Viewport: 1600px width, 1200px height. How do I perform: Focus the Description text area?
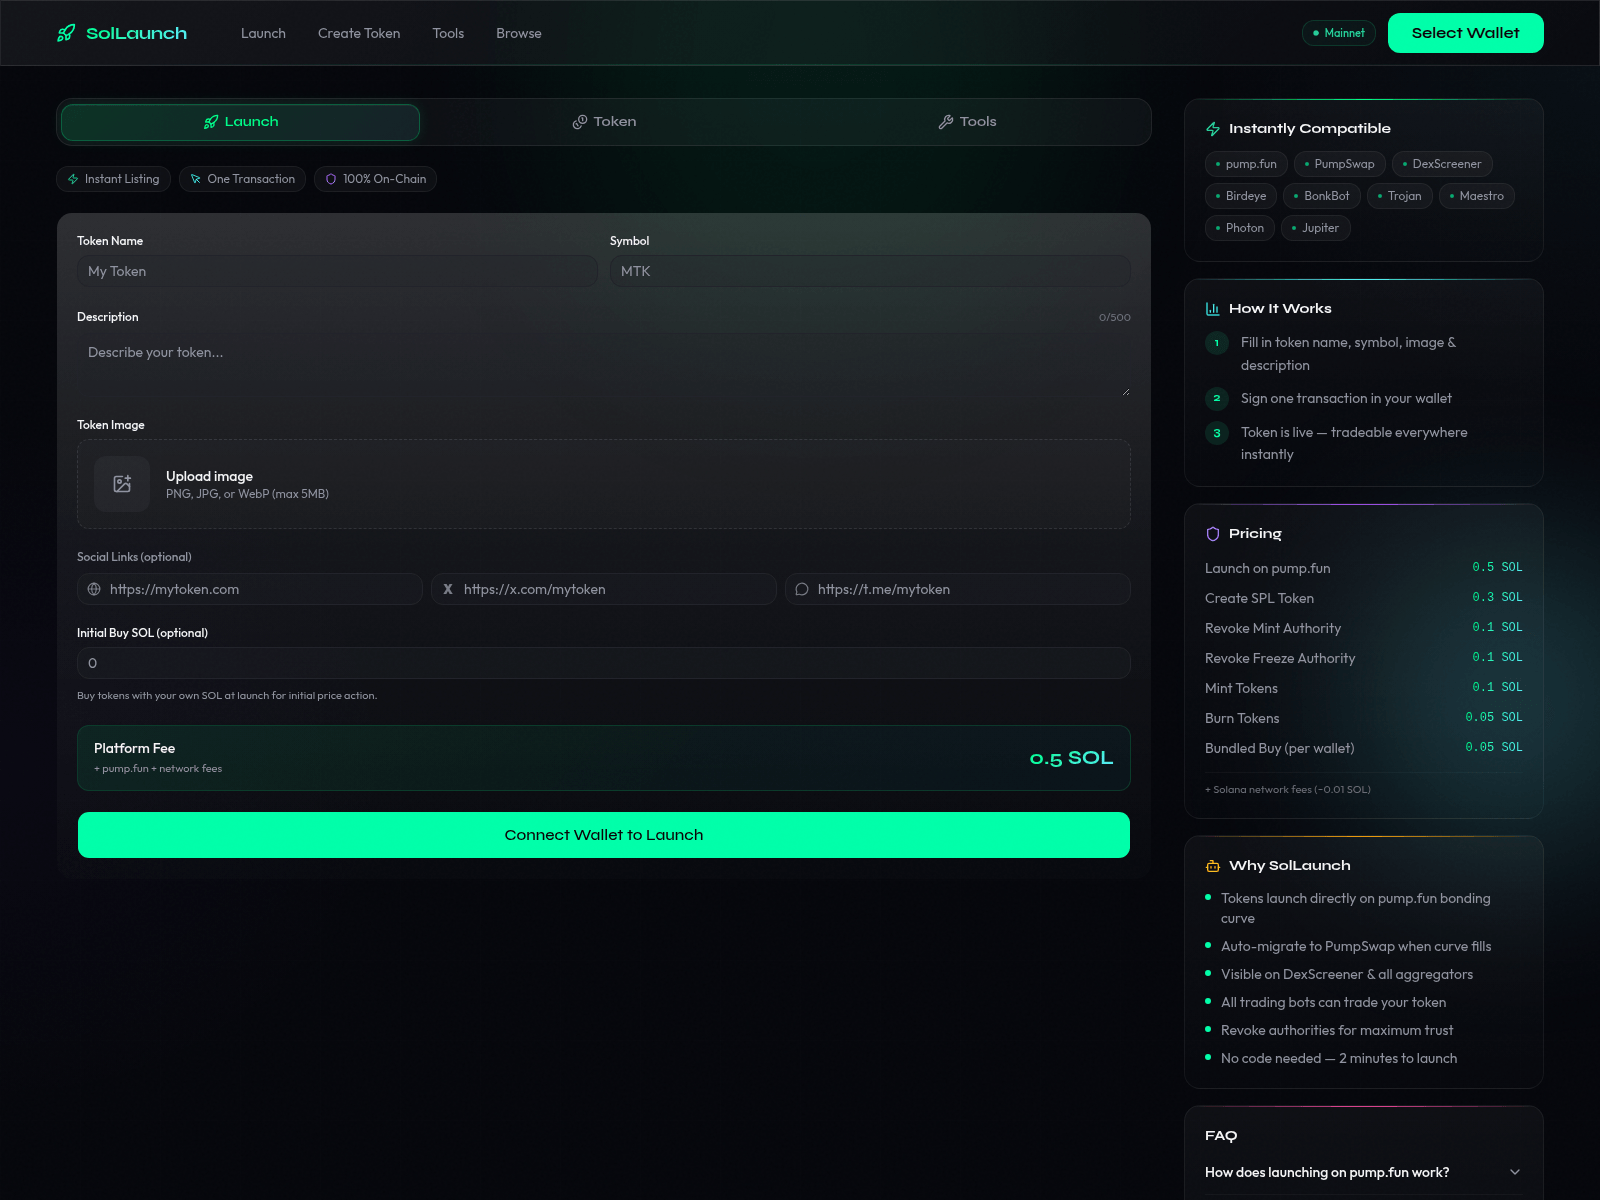604,364
